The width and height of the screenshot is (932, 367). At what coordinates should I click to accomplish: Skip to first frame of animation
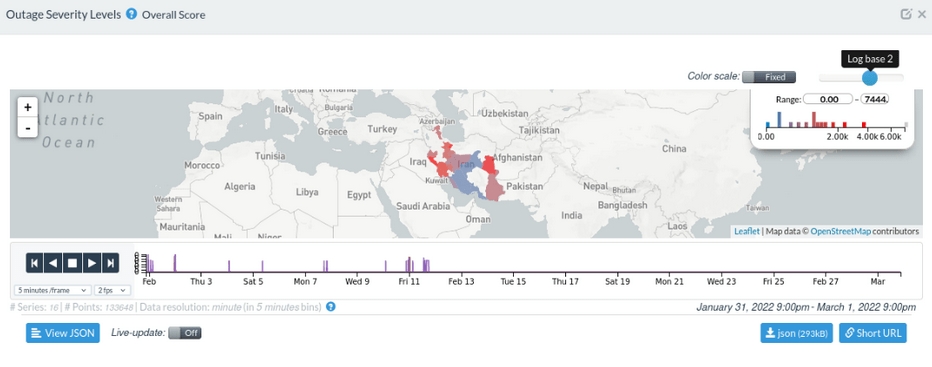click(x=35, y=262)
